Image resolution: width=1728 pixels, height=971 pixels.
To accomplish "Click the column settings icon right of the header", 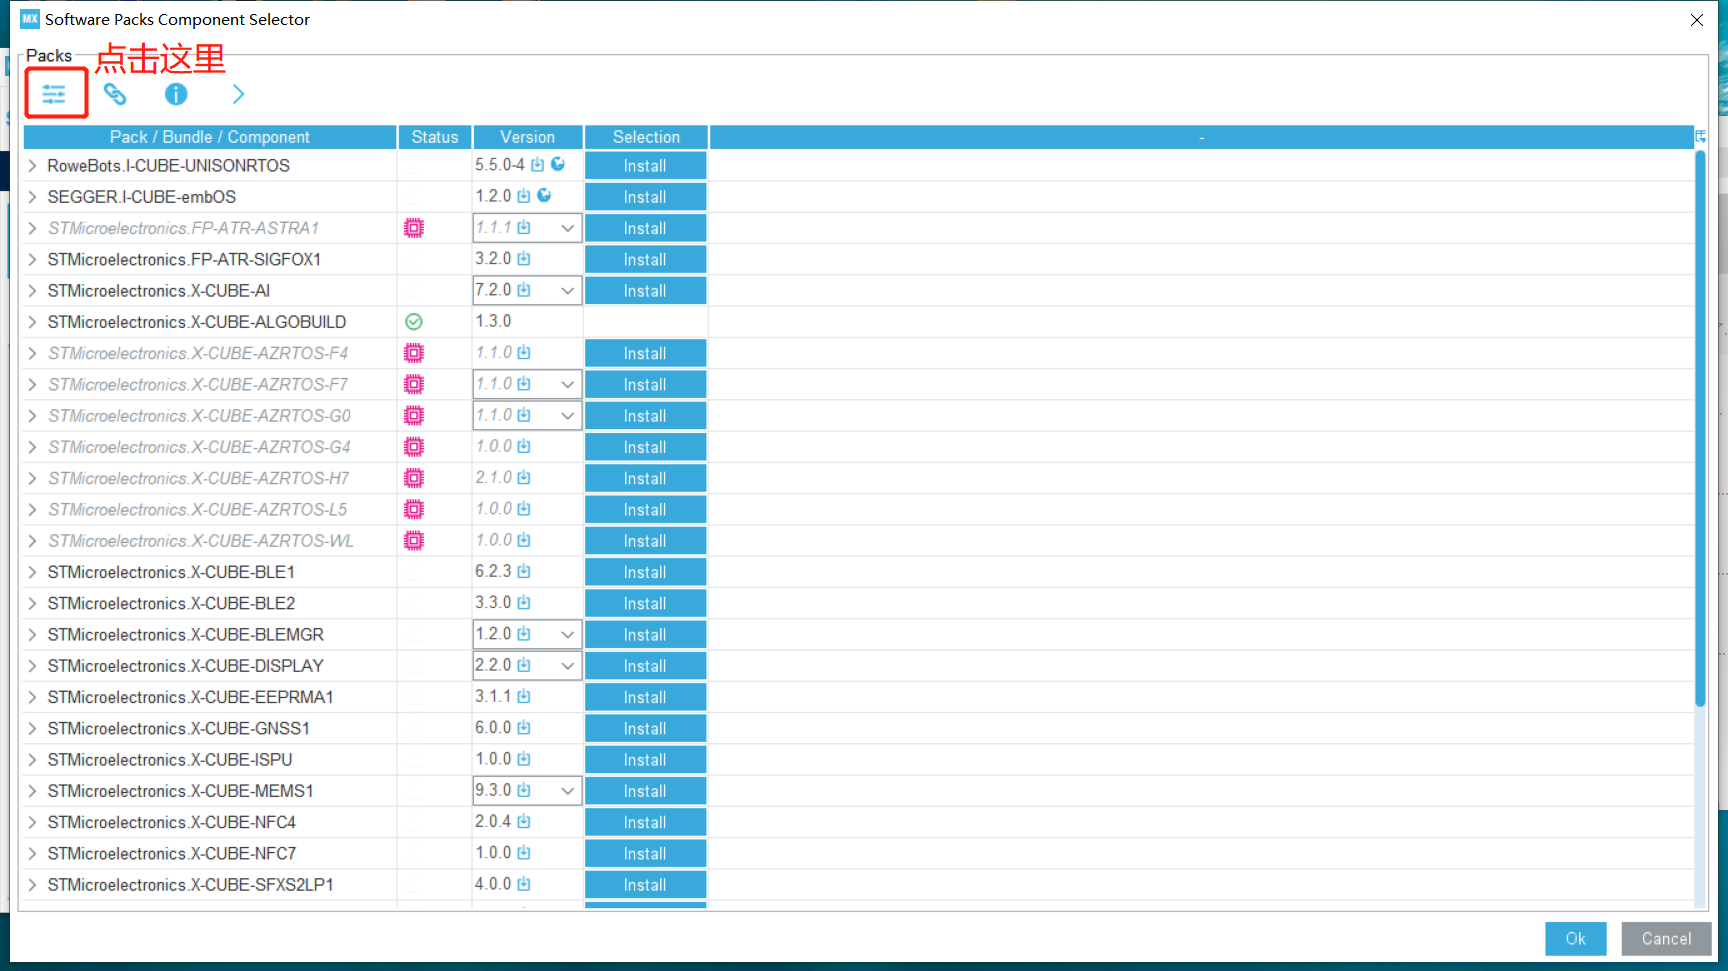I will point(1700,136).
